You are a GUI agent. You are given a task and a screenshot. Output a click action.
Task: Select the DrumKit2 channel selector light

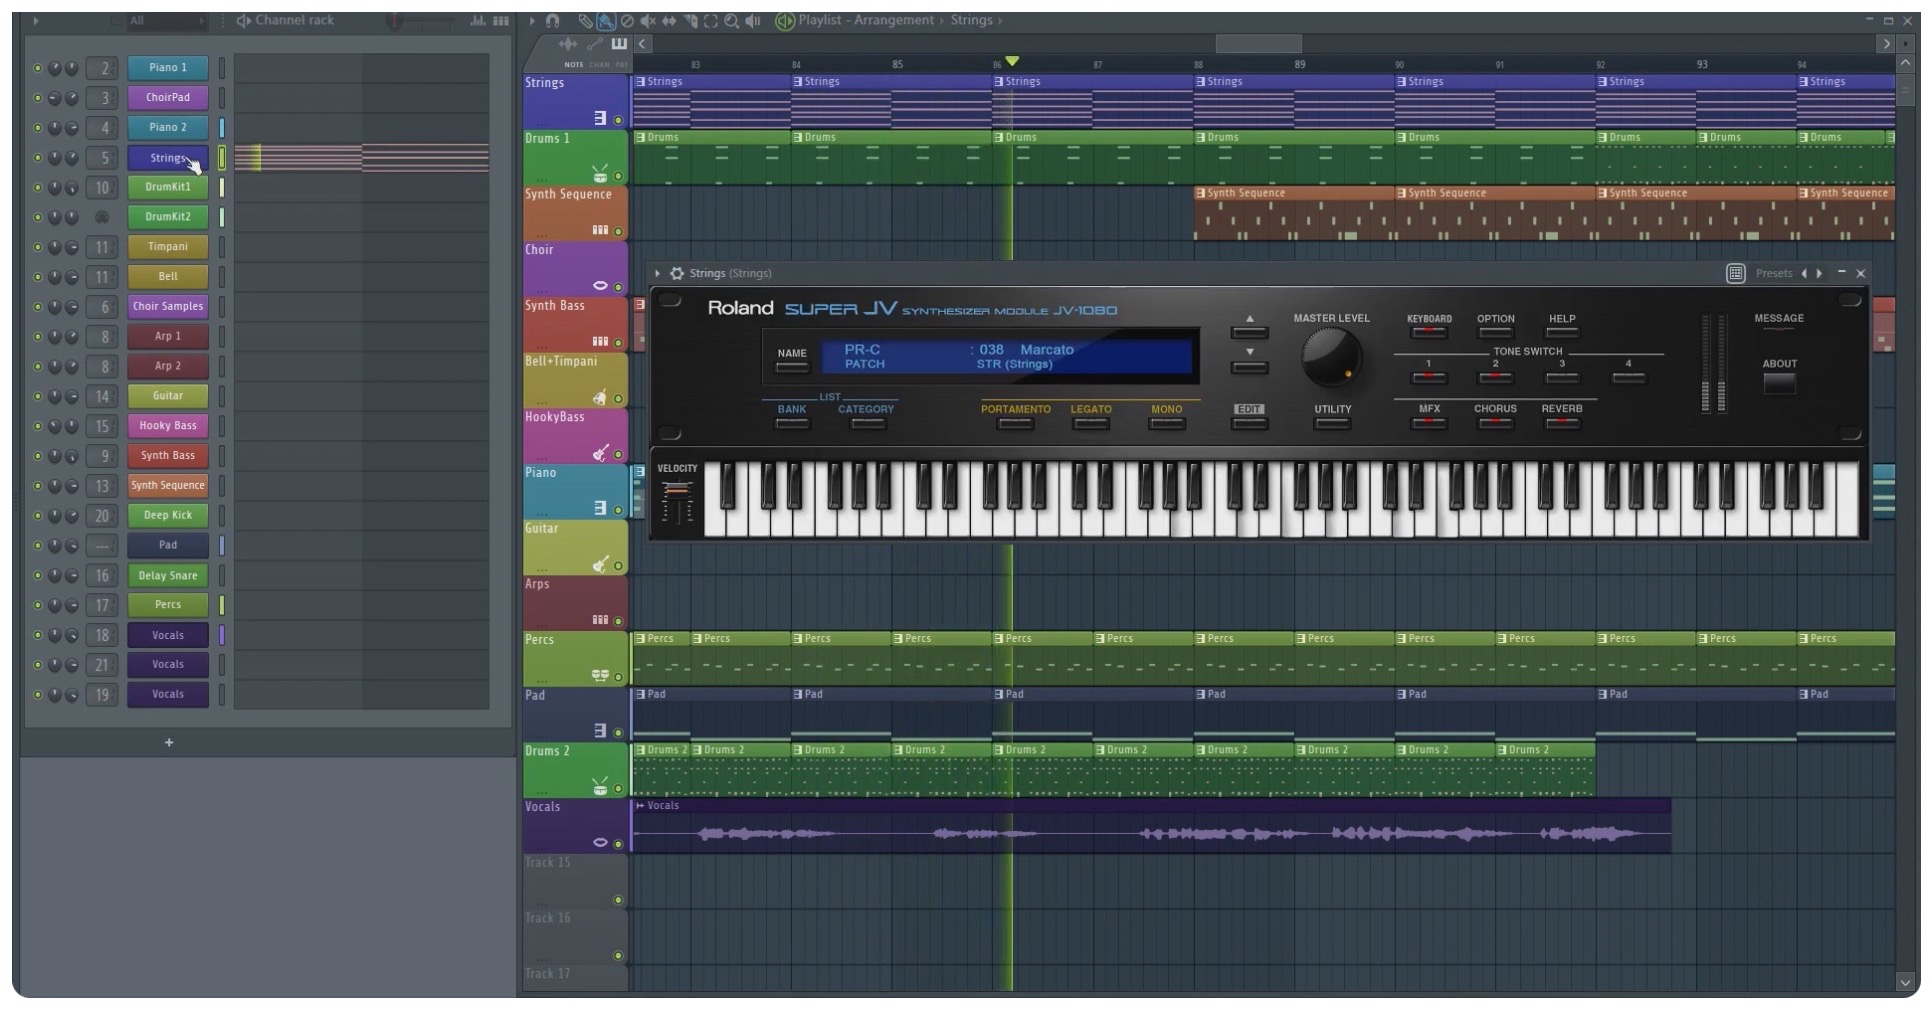tap(222, 217)
